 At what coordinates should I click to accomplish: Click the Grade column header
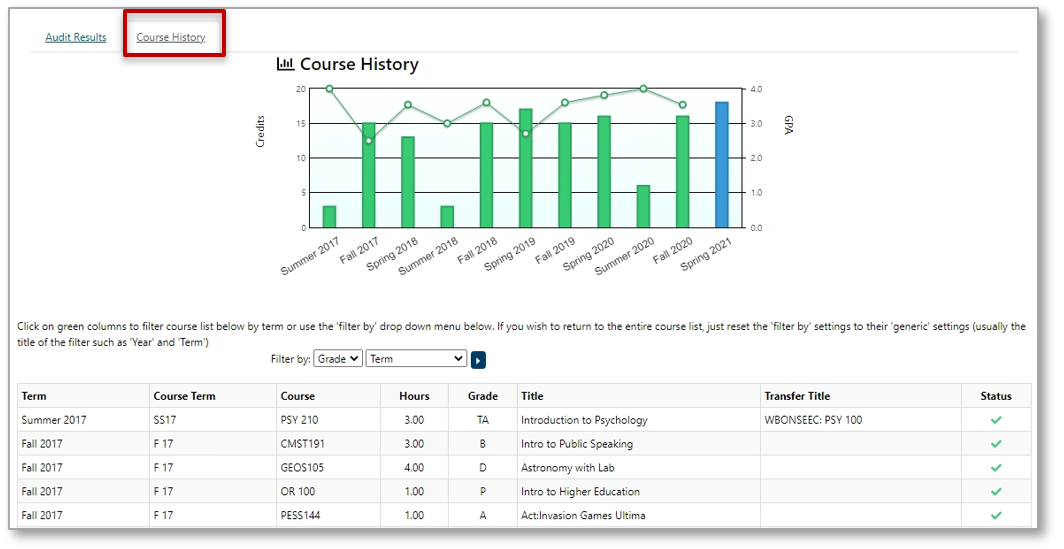pyautogui.click(x=482, y=396)
